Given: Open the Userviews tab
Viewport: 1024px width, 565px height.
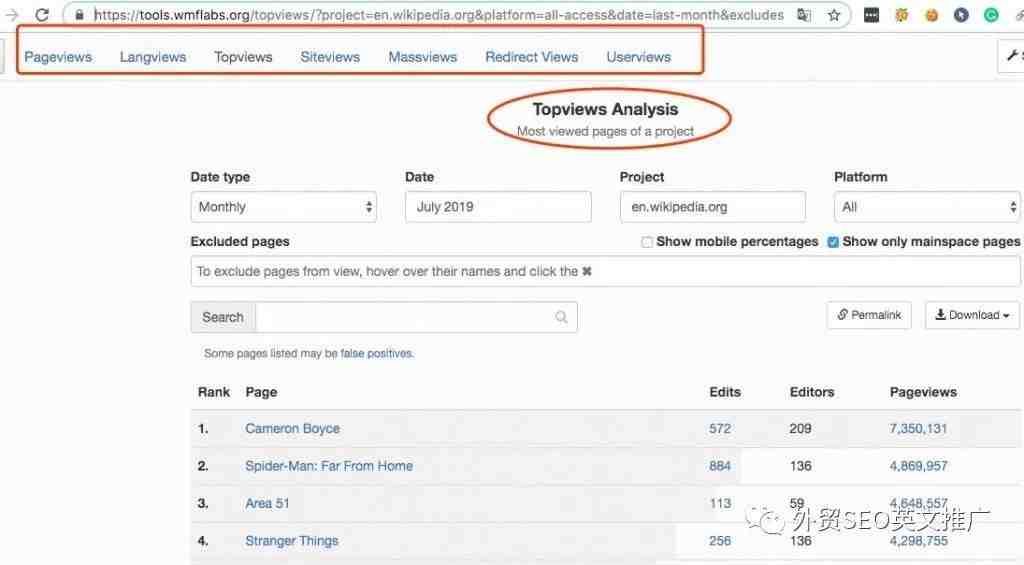Looking at the screenshot, I should point(638,57).
